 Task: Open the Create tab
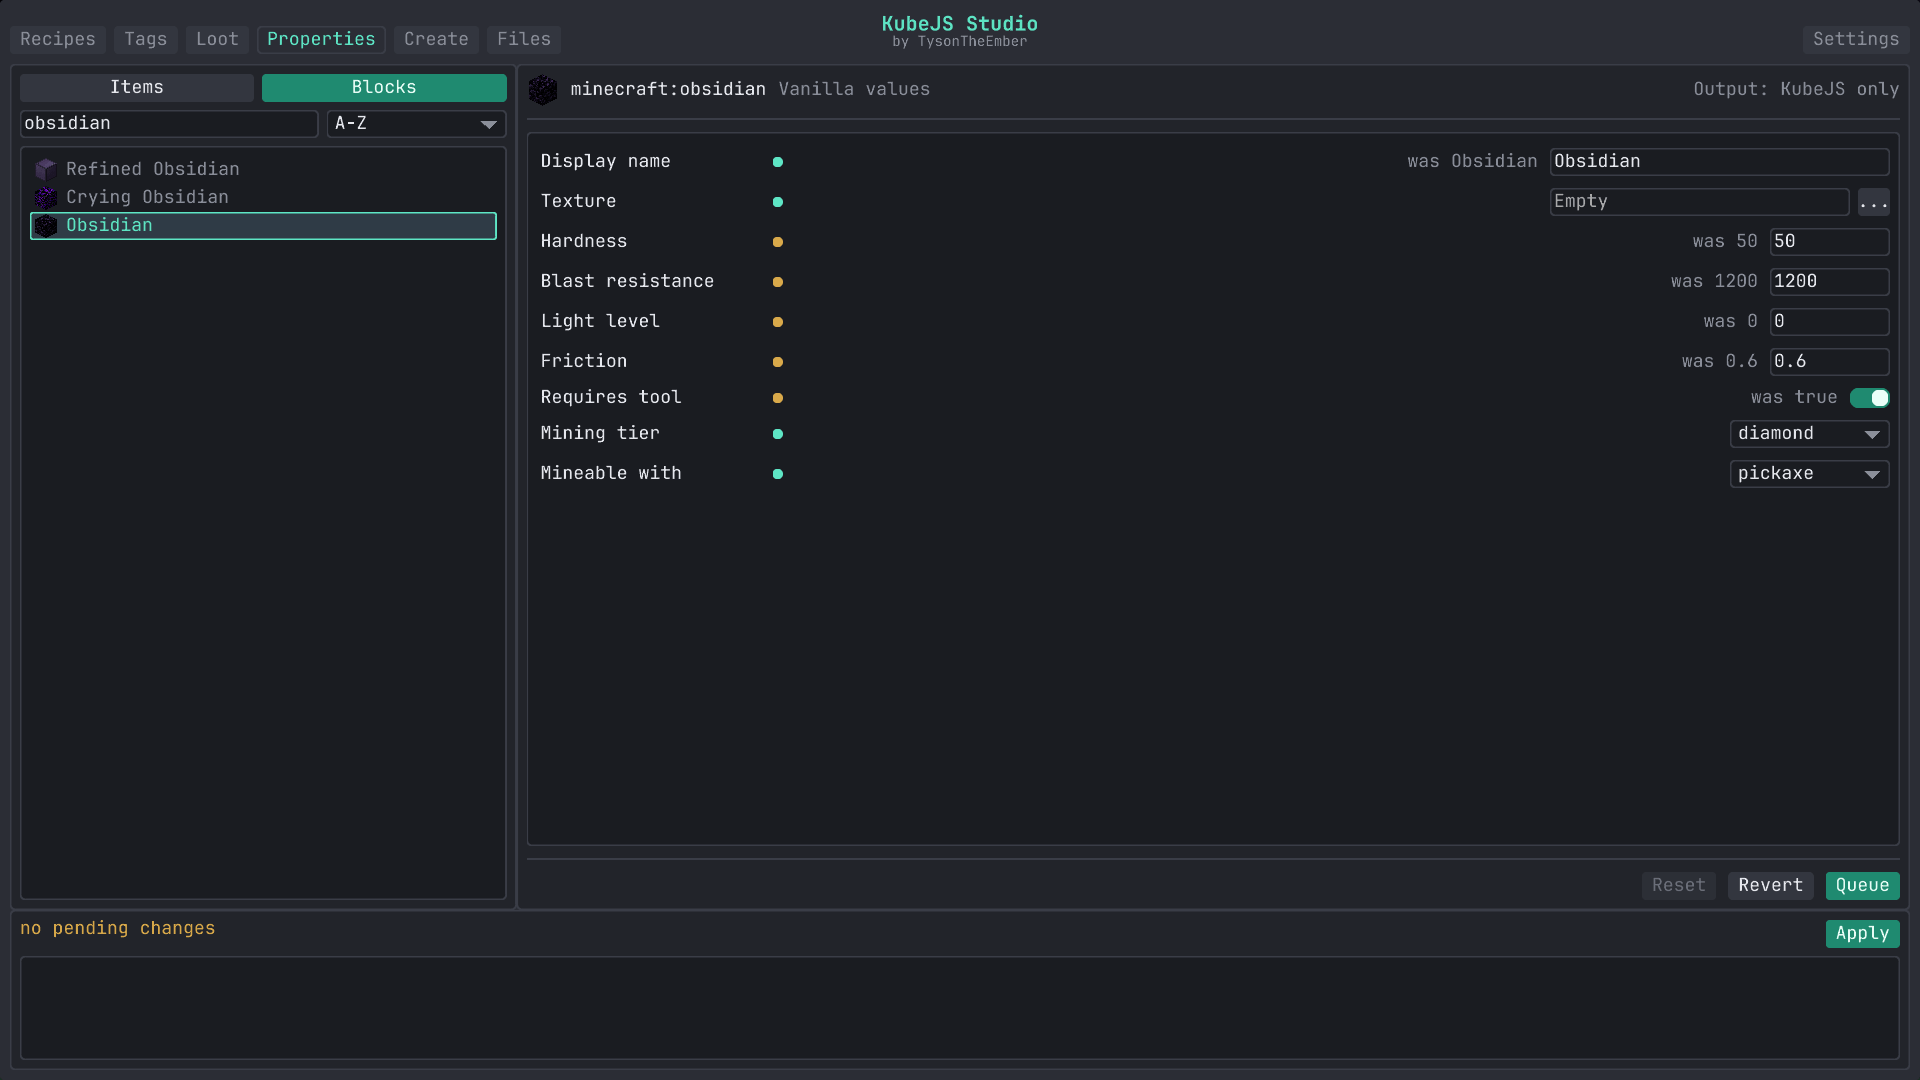(436, 40)
